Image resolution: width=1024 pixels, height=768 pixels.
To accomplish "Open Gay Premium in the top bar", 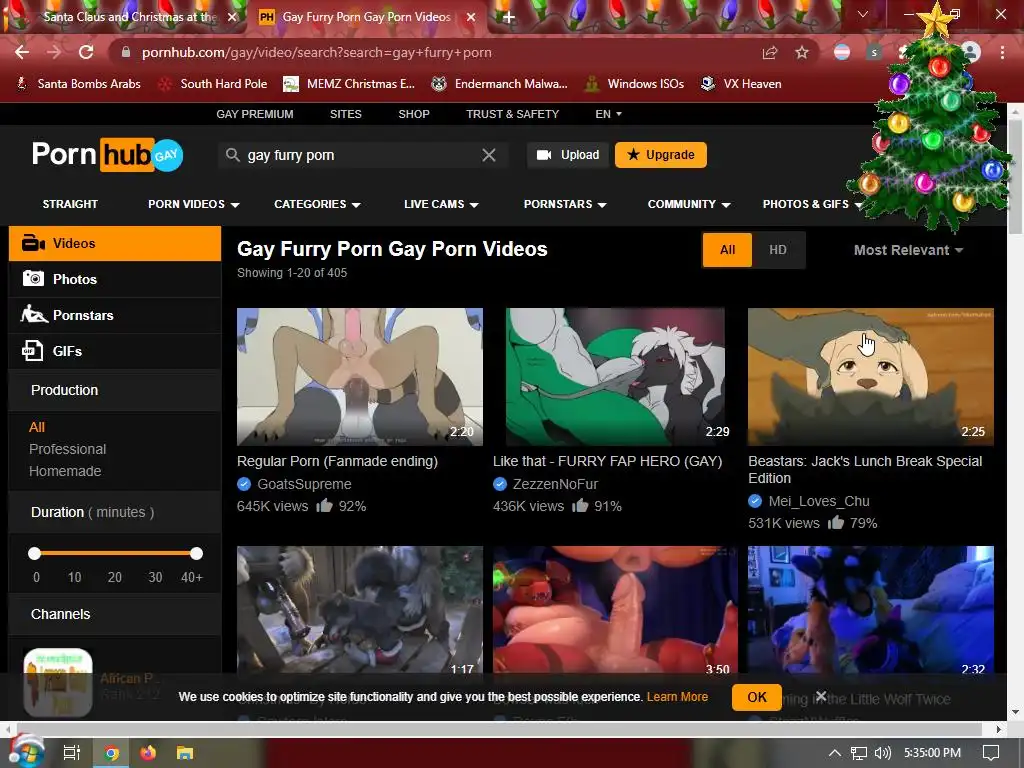I will coord(255,114).
